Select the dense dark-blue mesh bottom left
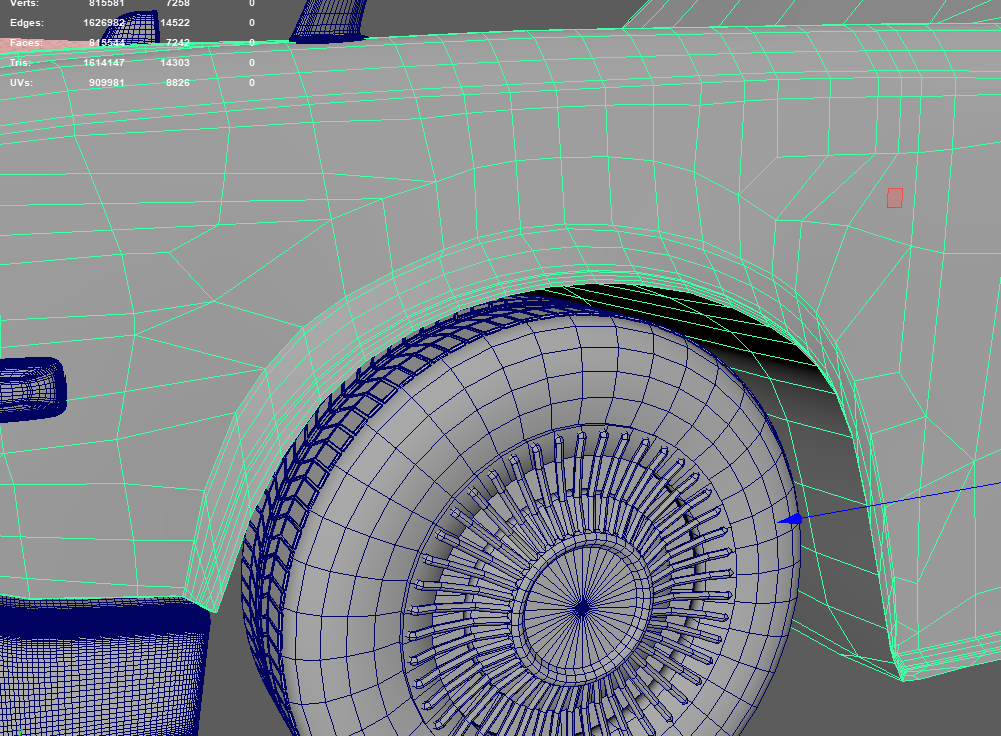This screenshot has height=736, width=1001. click(x=102, y=667)
